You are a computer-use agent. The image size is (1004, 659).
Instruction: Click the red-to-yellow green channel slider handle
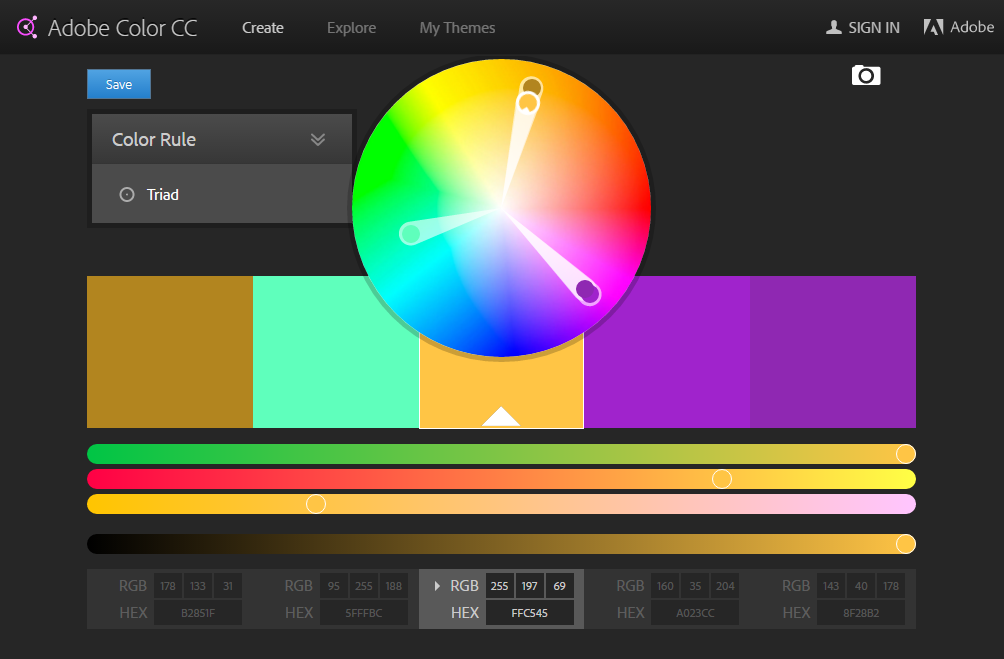(x=722, y=479)
